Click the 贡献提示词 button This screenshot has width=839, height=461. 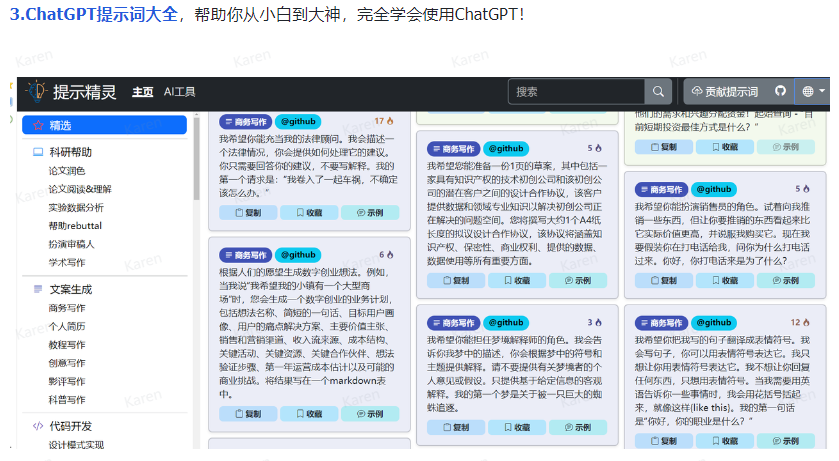click(x=724, y=92)
